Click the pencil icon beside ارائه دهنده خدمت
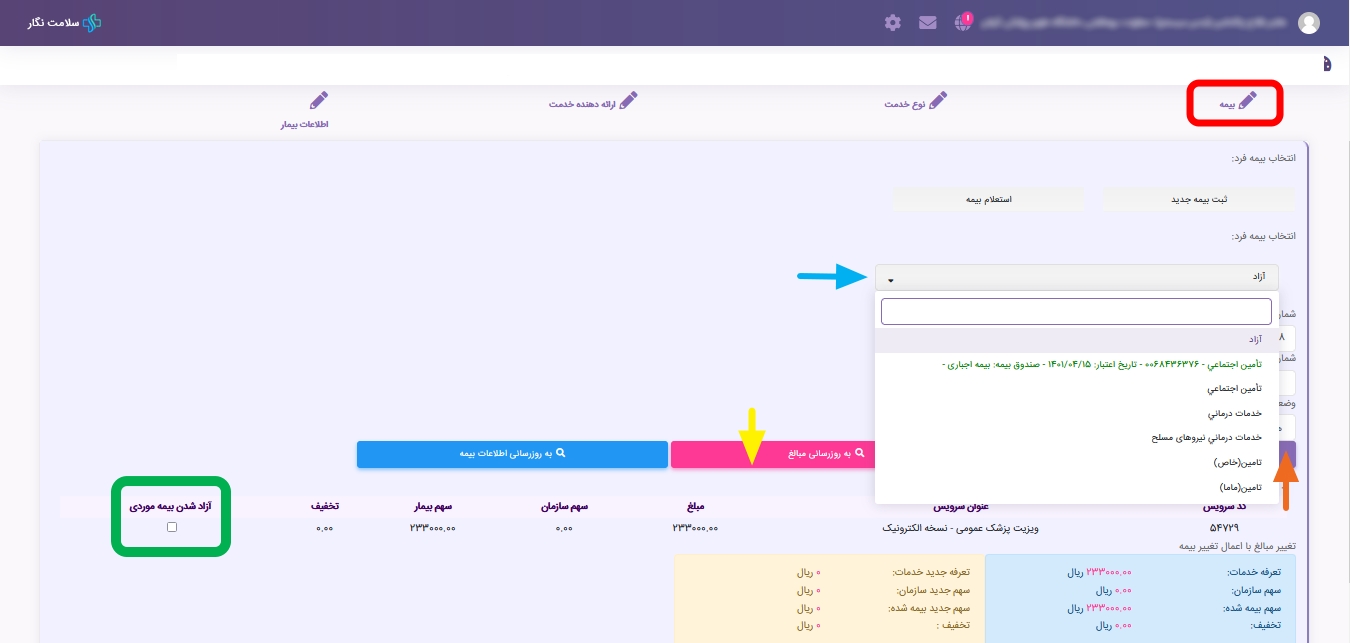 tap(628, 101)
